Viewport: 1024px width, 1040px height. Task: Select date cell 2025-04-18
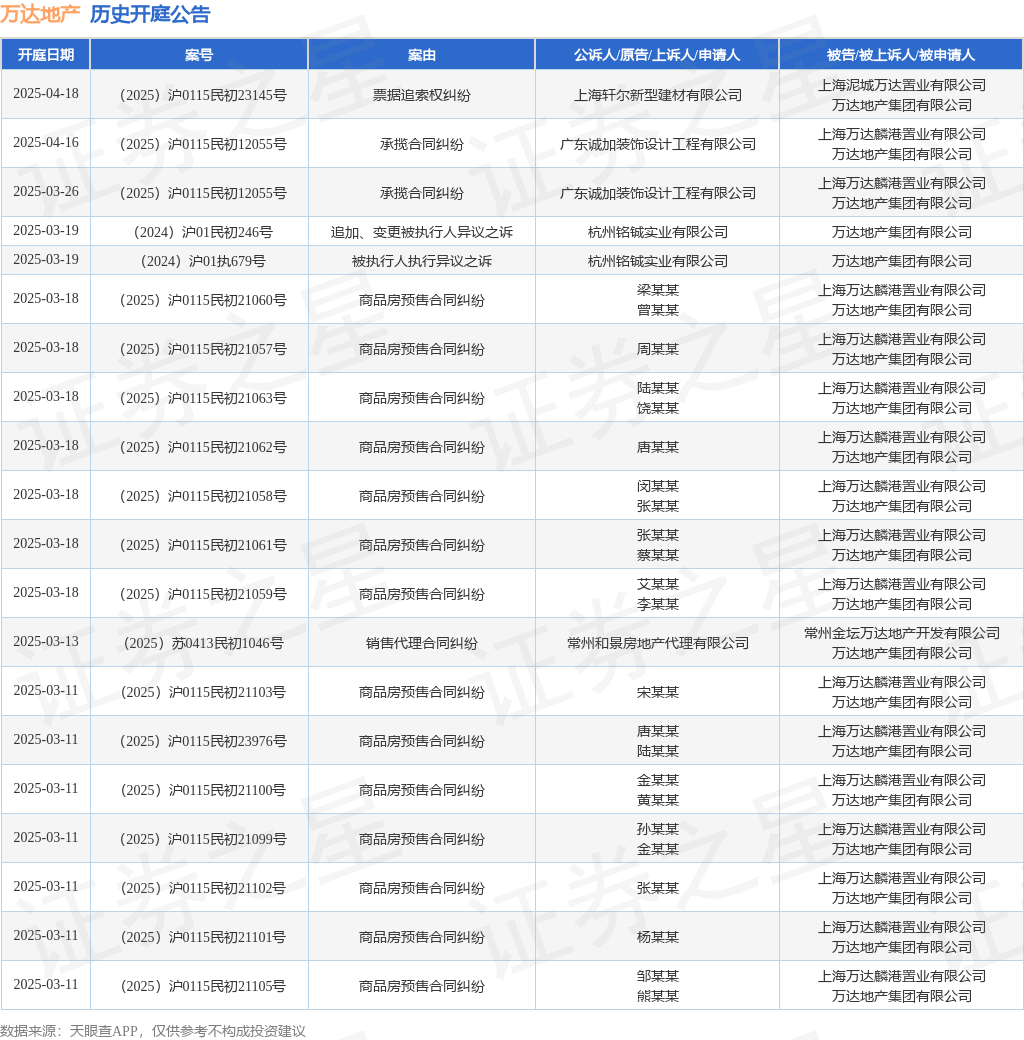point(46,94)
